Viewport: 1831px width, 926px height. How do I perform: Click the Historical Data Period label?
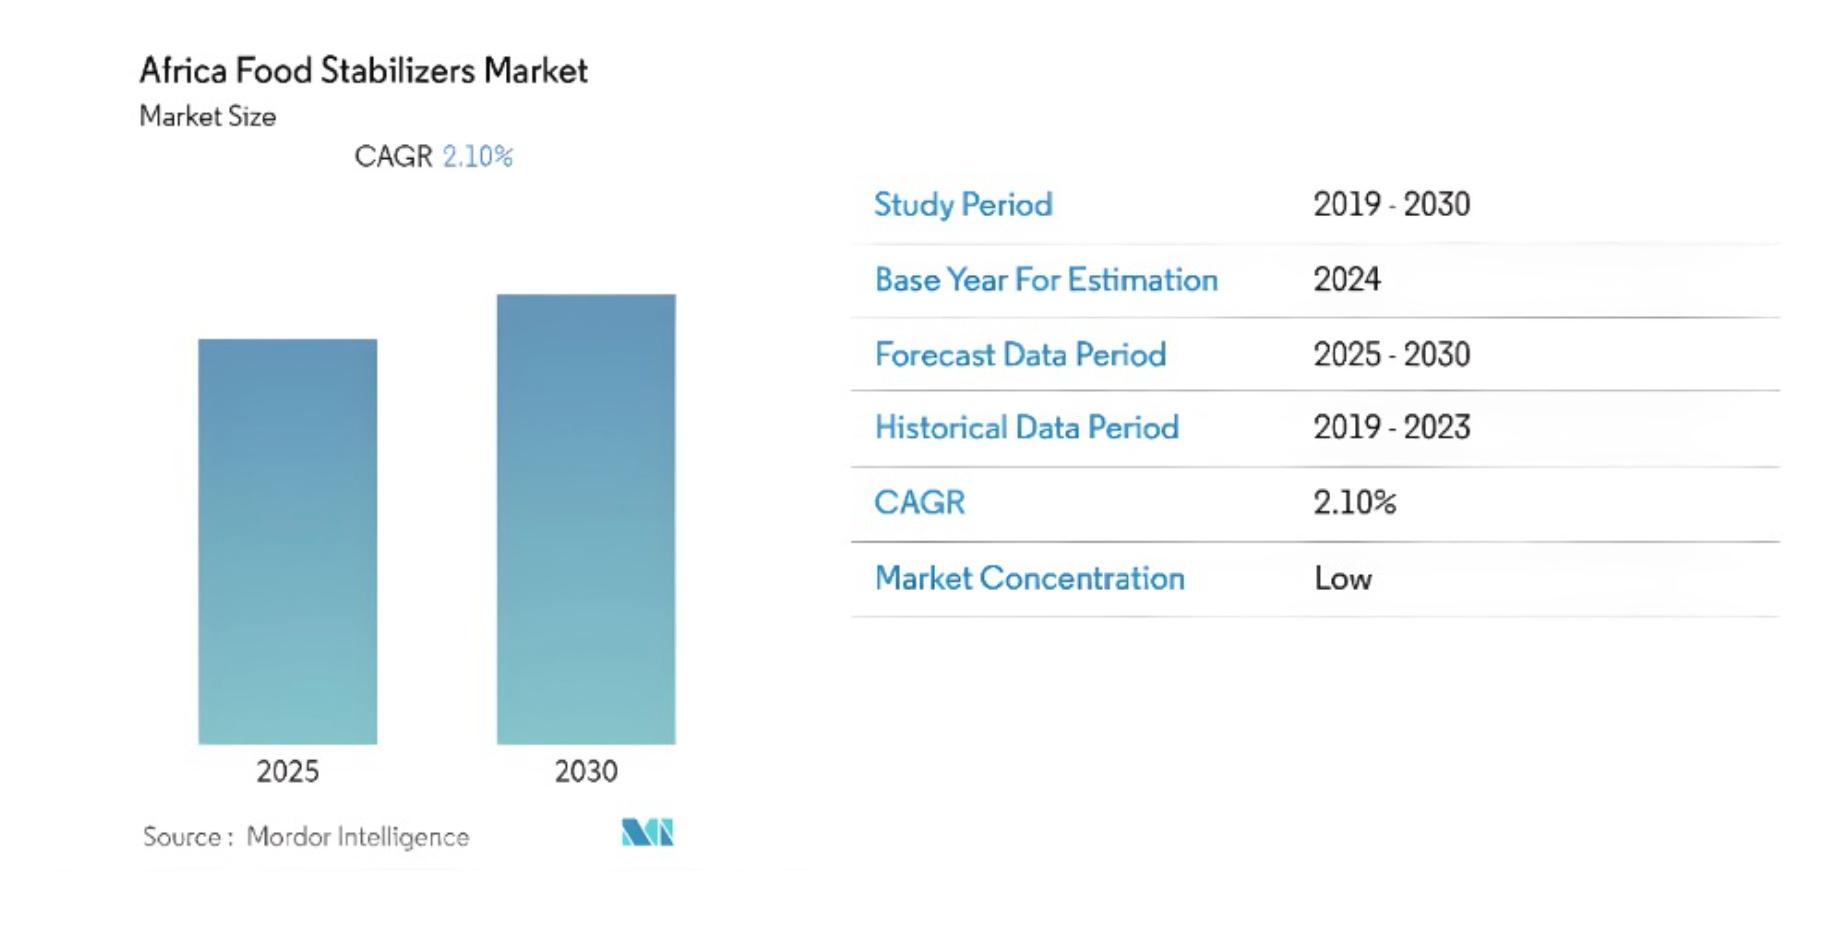click(x=1026, y=427)
